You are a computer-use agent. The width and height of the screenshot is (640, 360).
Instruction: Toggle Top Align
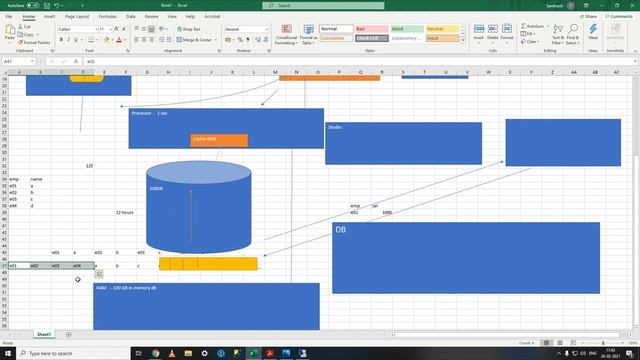[x=137, y=29]
